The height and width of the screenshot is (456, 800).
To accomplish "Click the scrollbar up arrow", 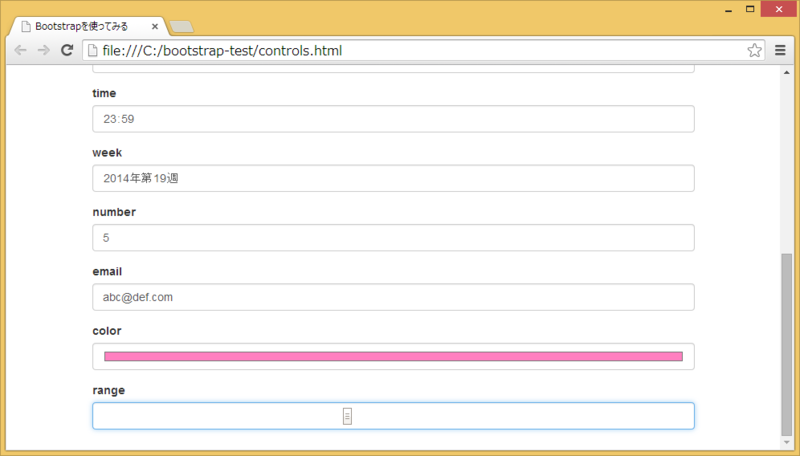I will coord(786,73).
